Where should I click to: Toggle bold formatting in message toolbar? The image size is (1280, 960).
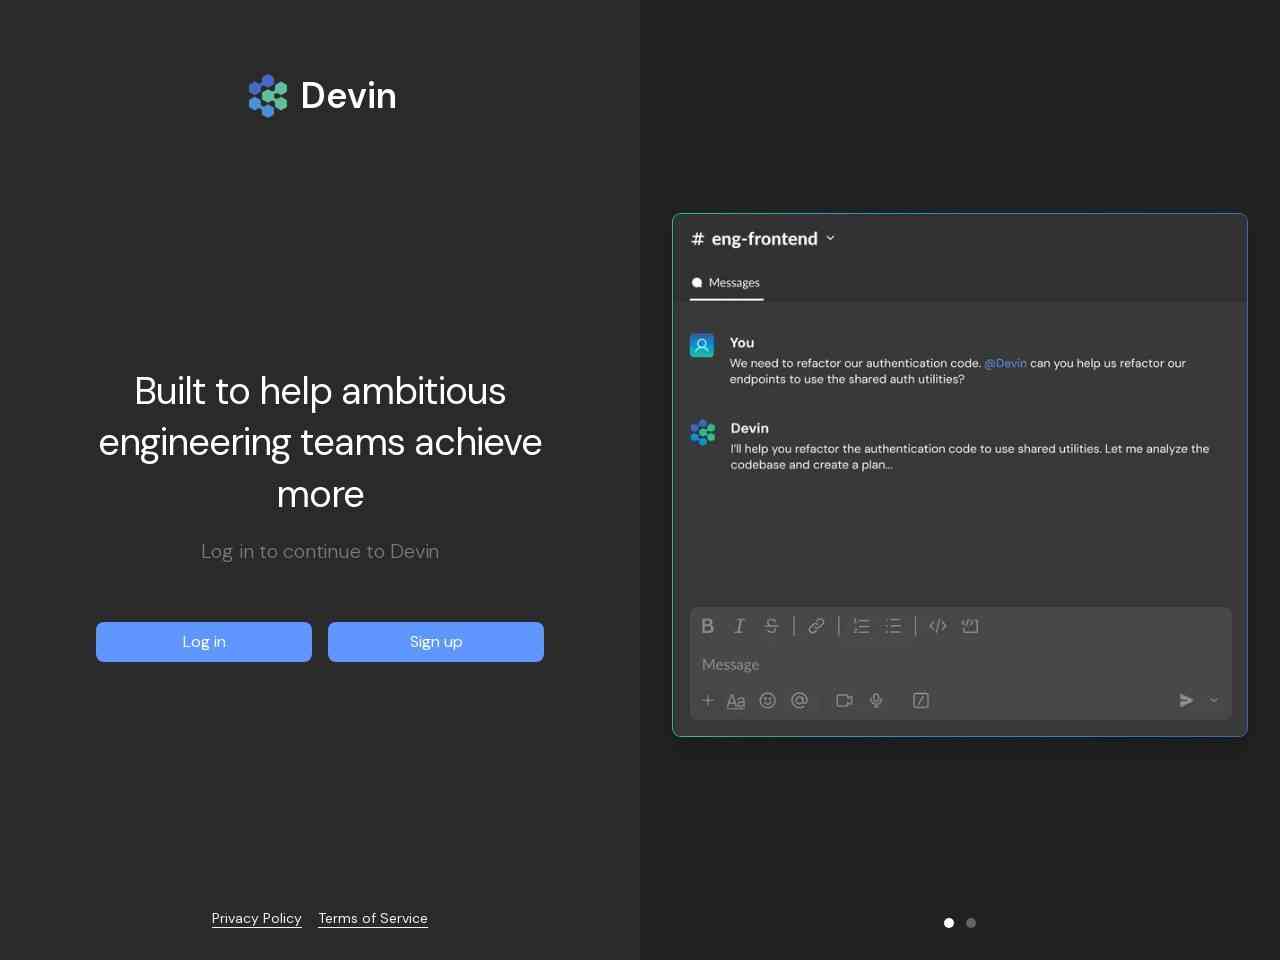(707, 626)
